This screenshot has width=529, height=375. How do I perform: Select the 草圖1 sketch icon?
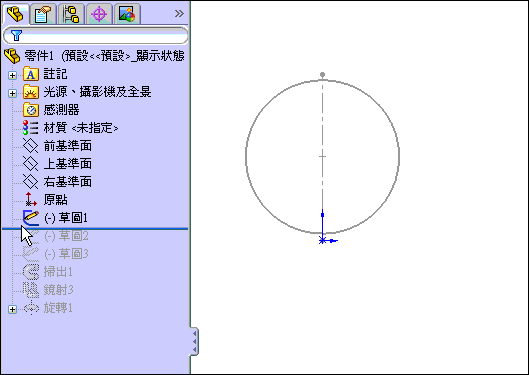point(31,218)
